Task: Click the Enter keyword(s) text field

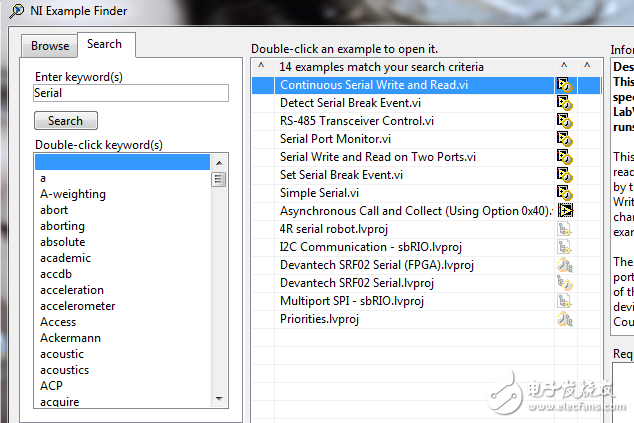Action: [131, 93]
